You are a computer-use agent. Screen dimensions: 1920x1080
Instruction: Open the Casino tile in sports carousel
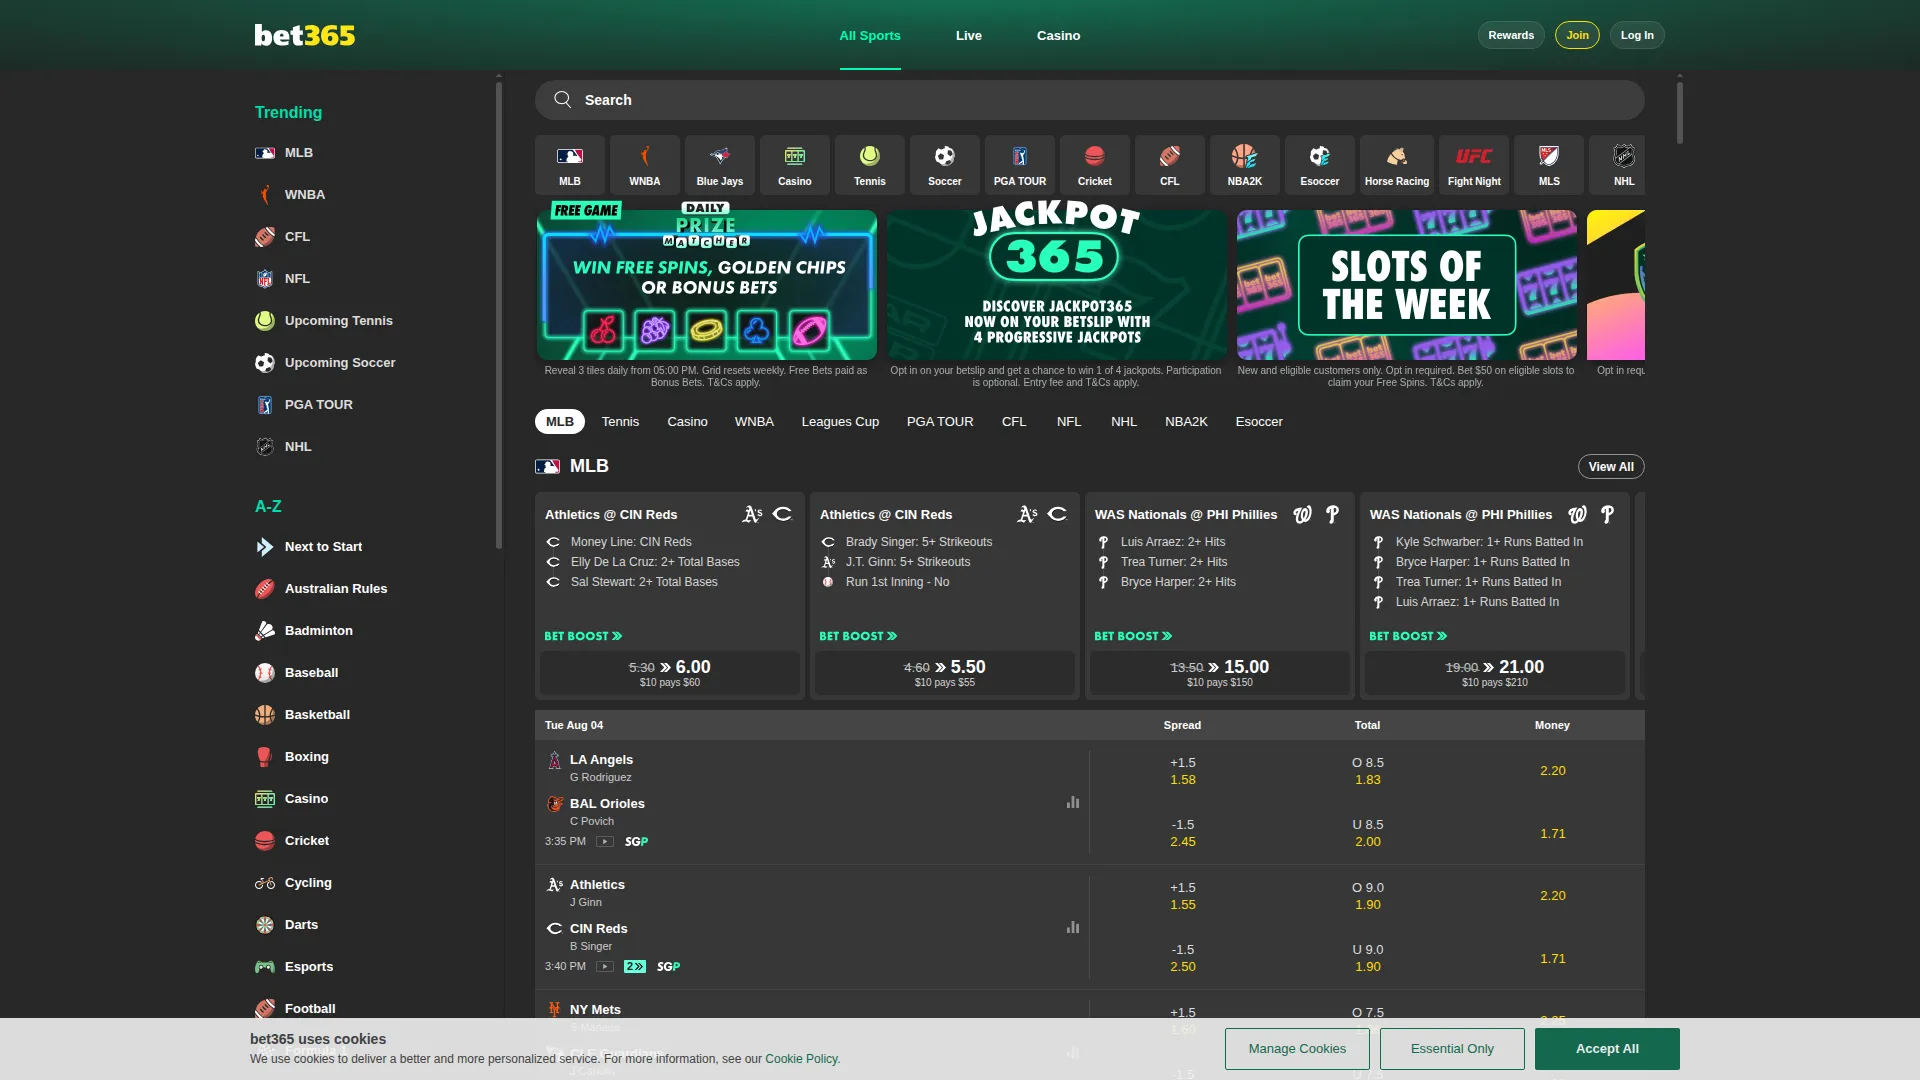[794, 164]
